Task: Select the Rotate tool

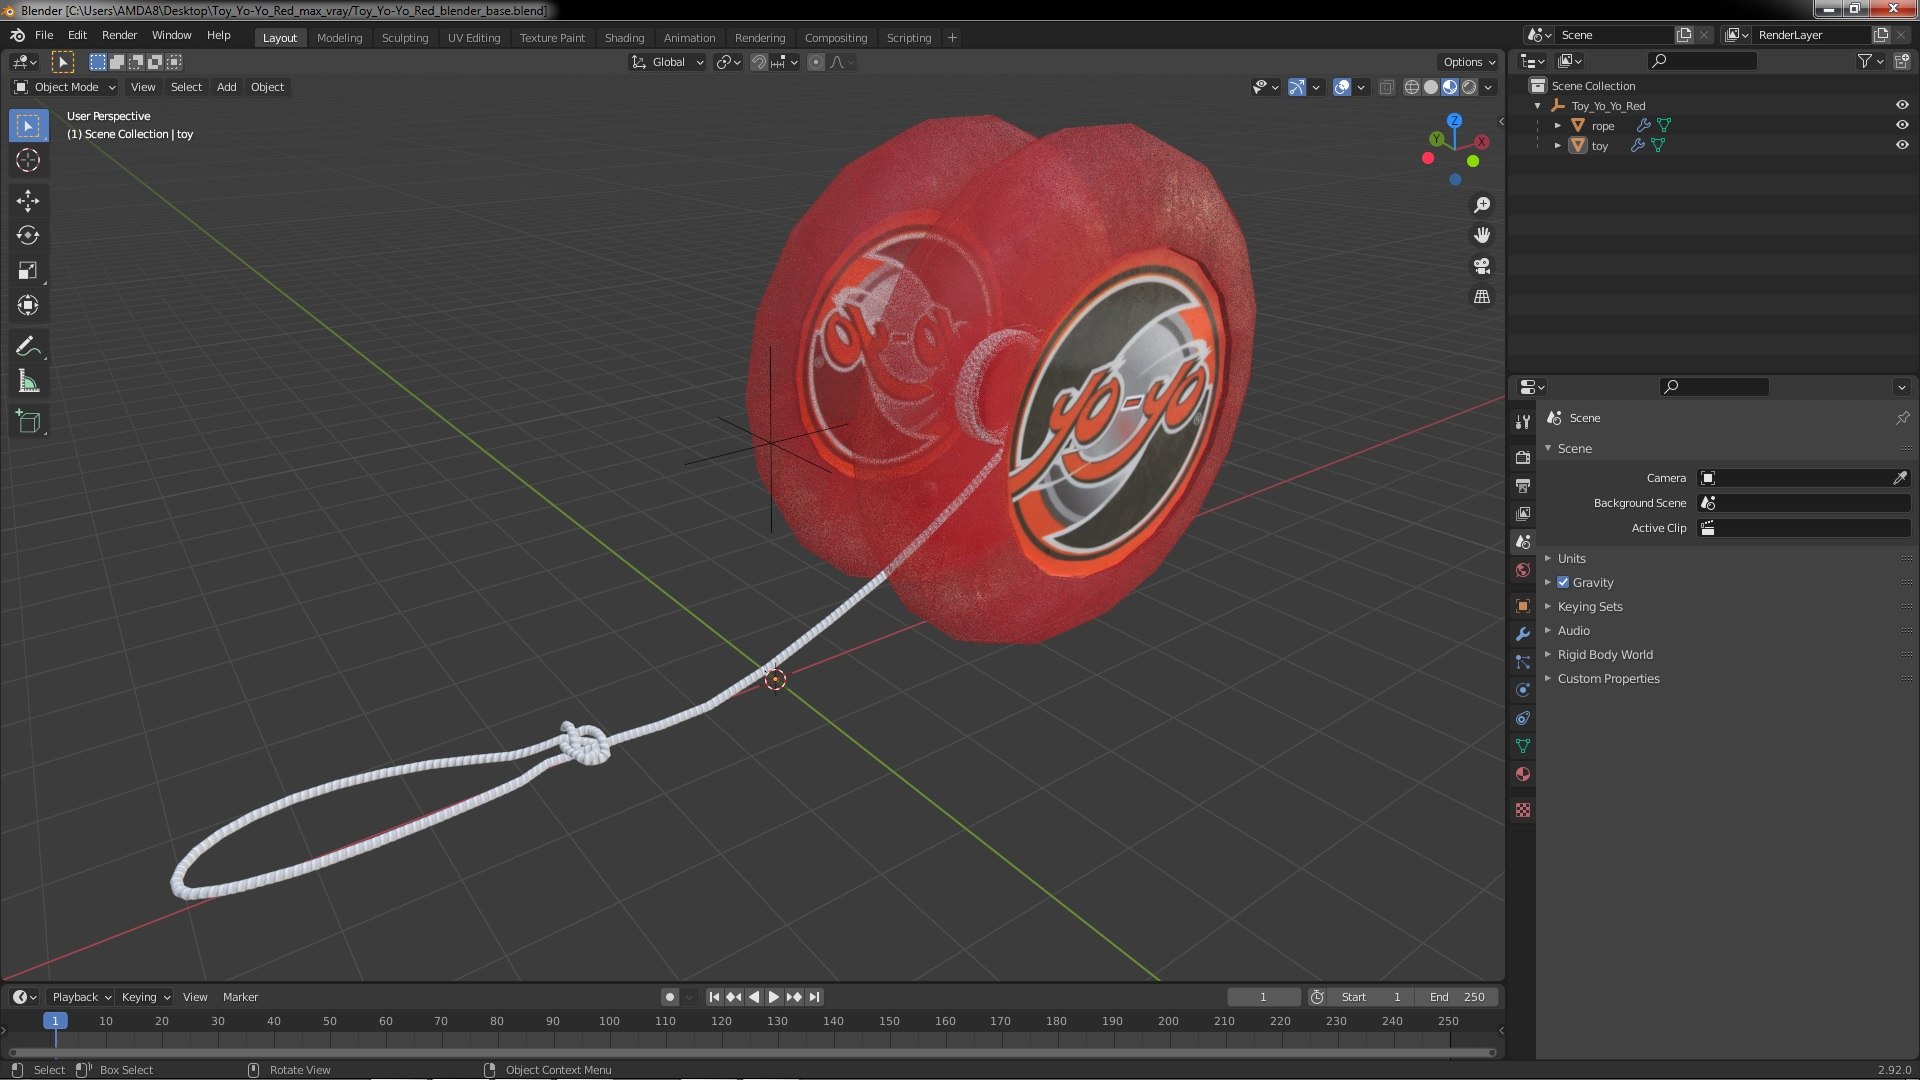Action: pyautogui.click(x=28, y=236)
